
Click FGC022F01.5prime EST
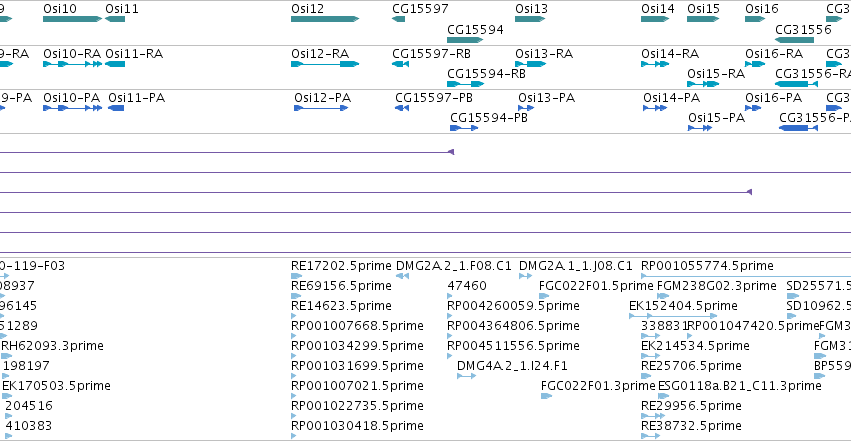(544, 296)
